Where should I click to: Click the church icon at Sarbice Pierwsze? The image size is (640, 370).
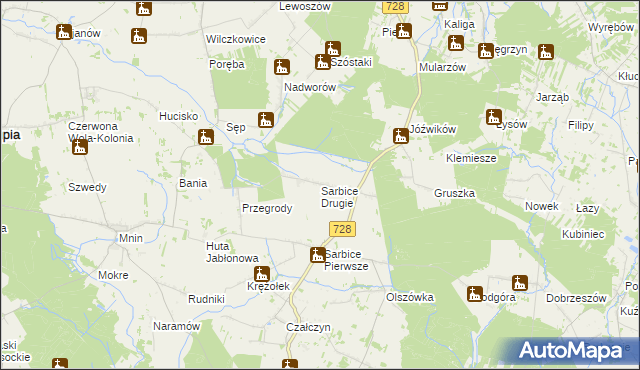[x=317, y=255]
